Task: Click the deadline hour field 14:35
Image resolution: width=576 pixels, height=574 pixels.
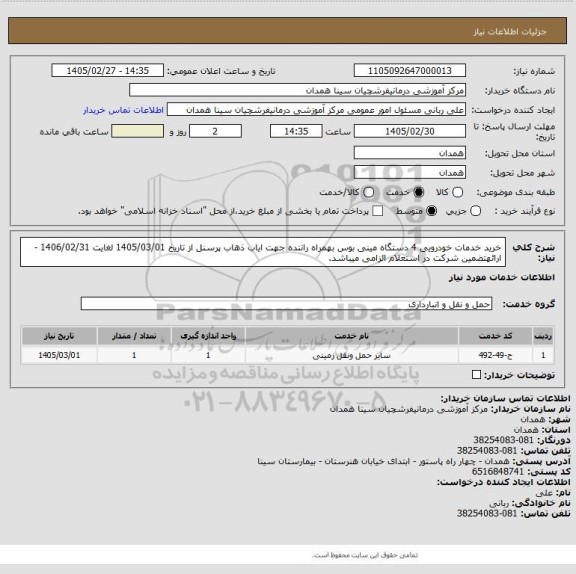Action: [296, 131]
